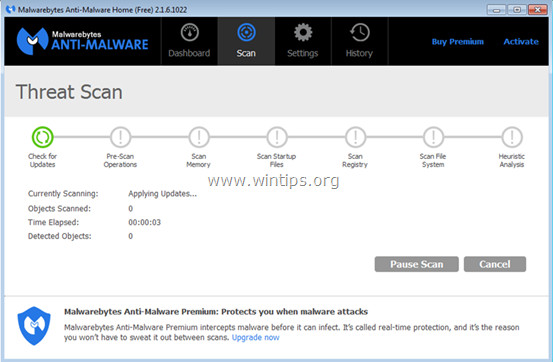
Task: Open the Settings tab
Action: pos(303,41)
